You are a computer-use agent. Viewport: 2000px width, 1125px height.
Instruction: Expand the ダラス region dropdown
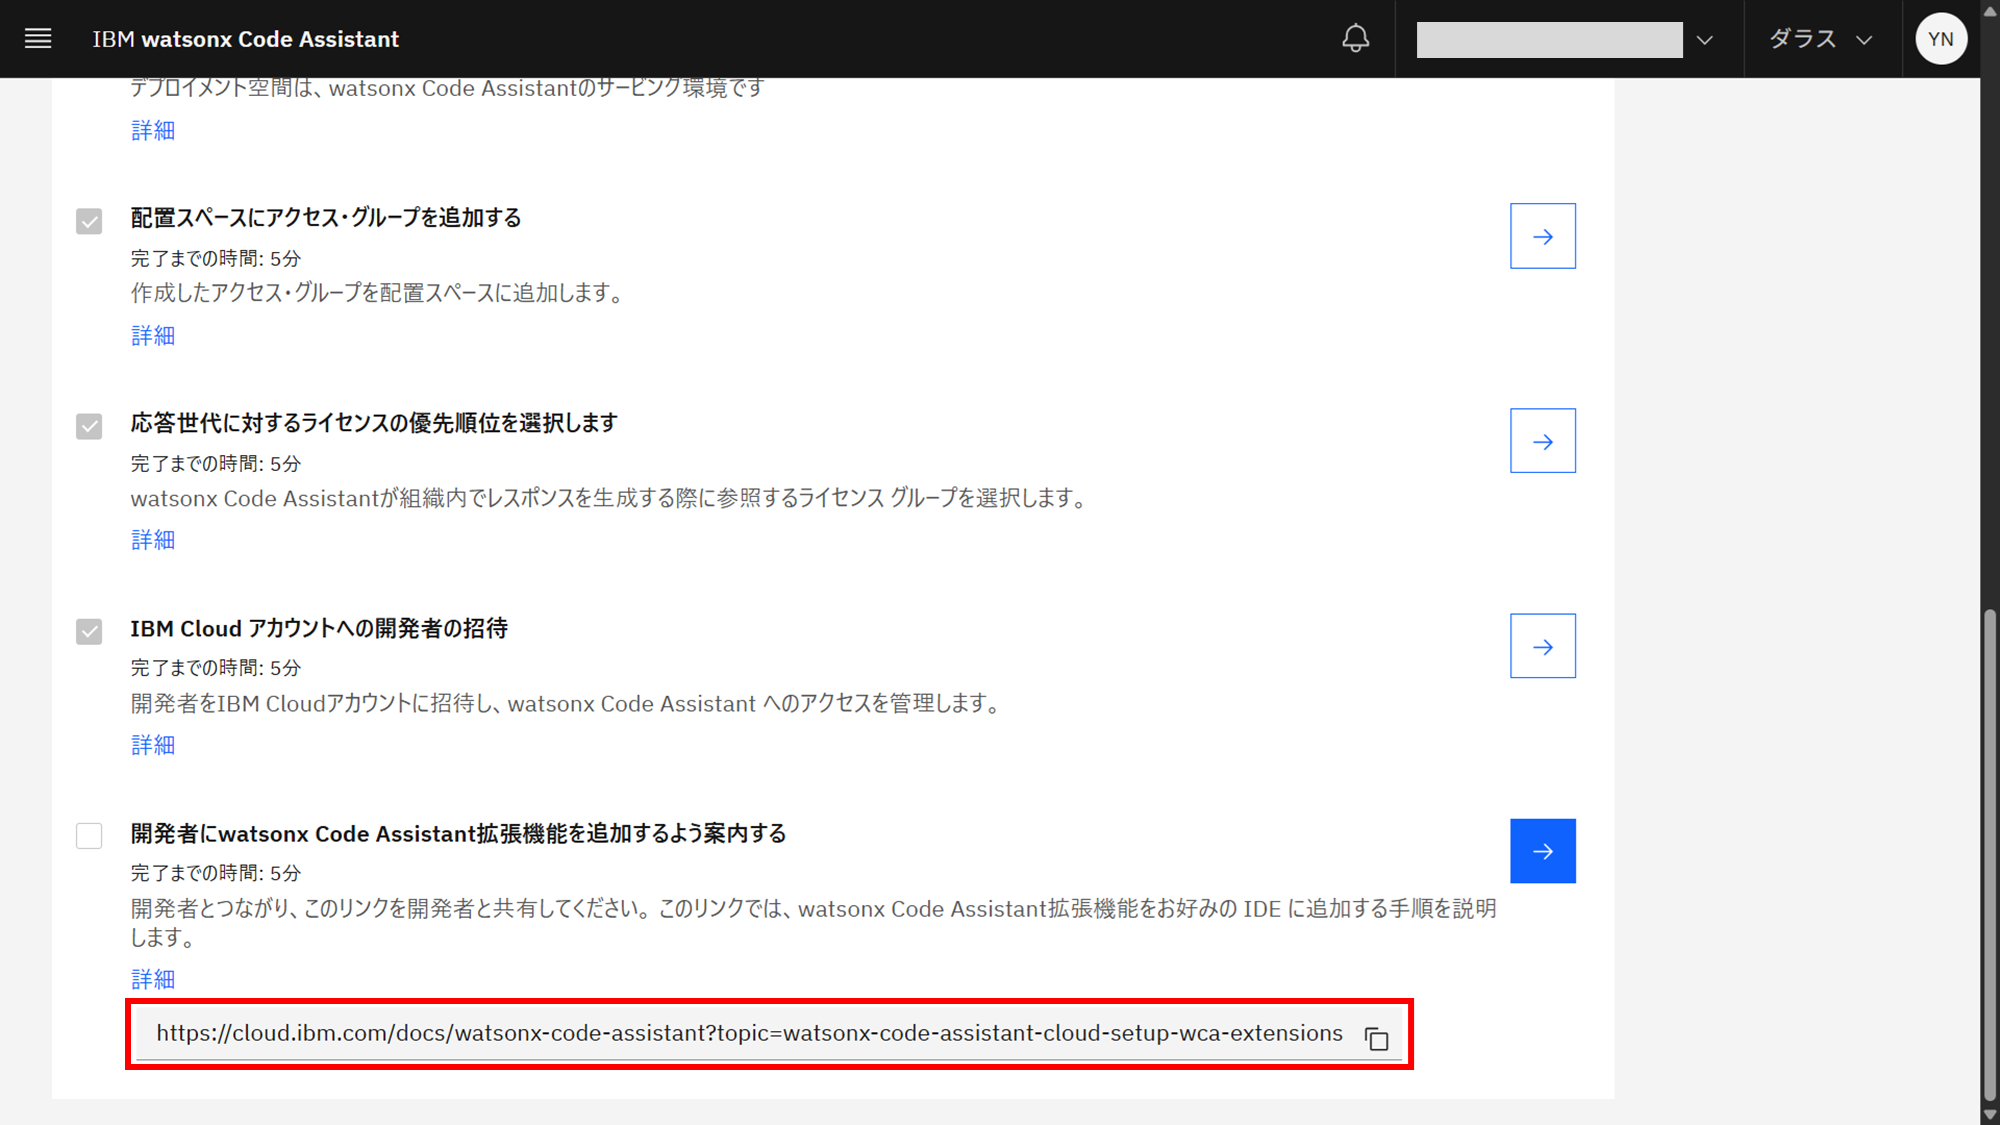click(x=1820, y=39)
